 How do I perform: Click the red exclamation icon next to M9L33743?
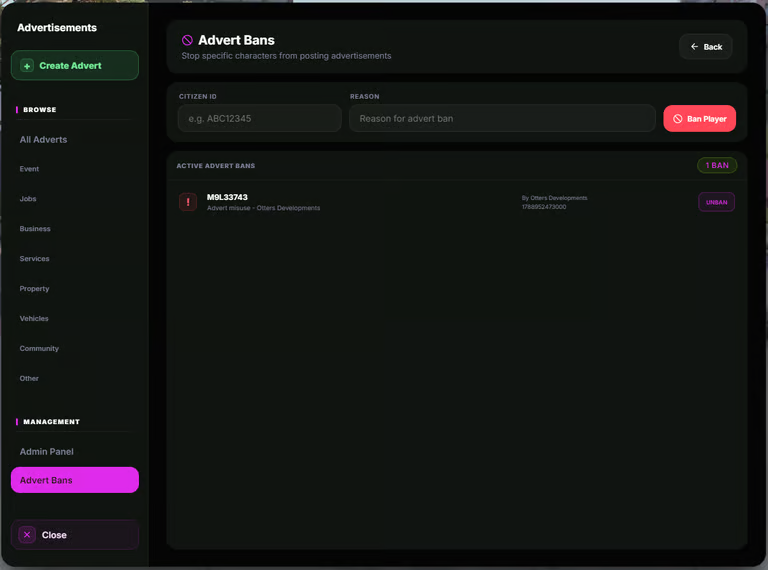(188, 202)
